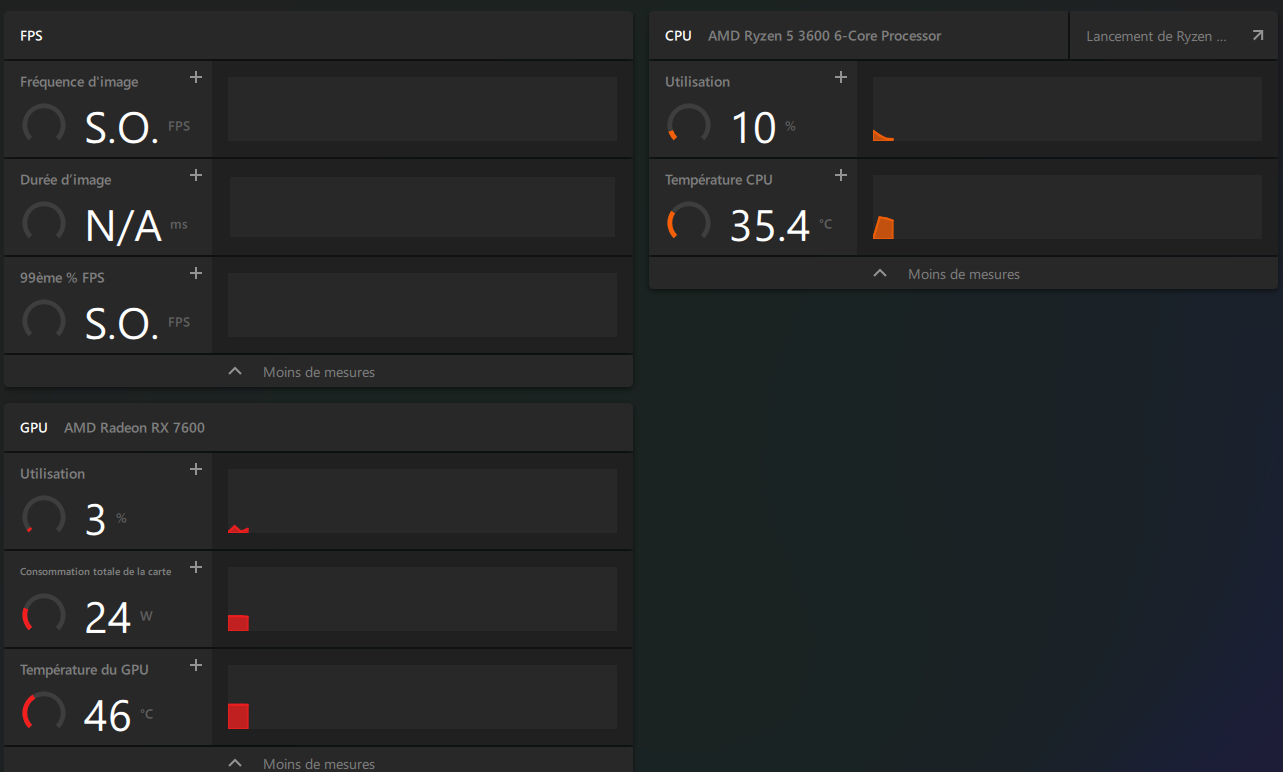Viewport: 1283px width, 772px height.
Task: Click plus icon beside Température CPU
Action: pyautogui.click(x=841, y=175)
